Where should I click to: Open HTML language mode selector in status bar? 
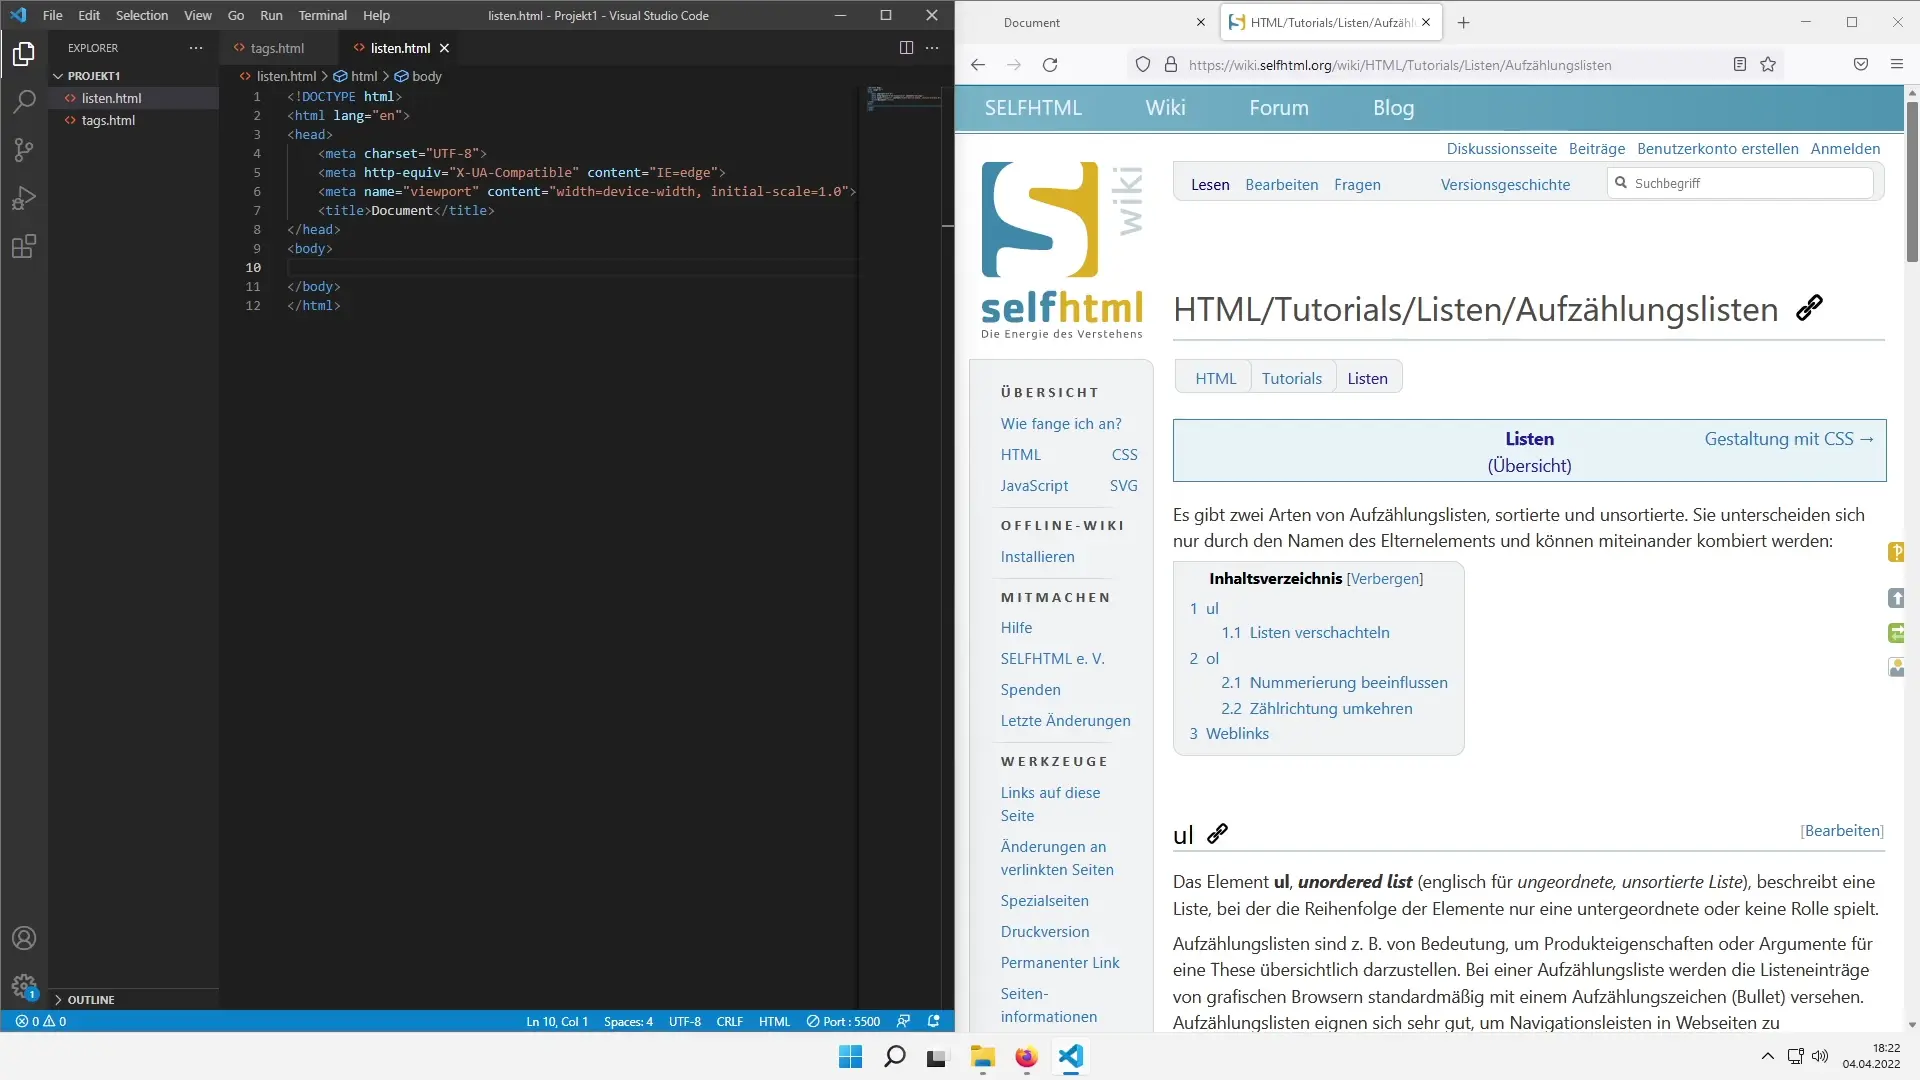pyautogui.click(x=774, y=1021)
